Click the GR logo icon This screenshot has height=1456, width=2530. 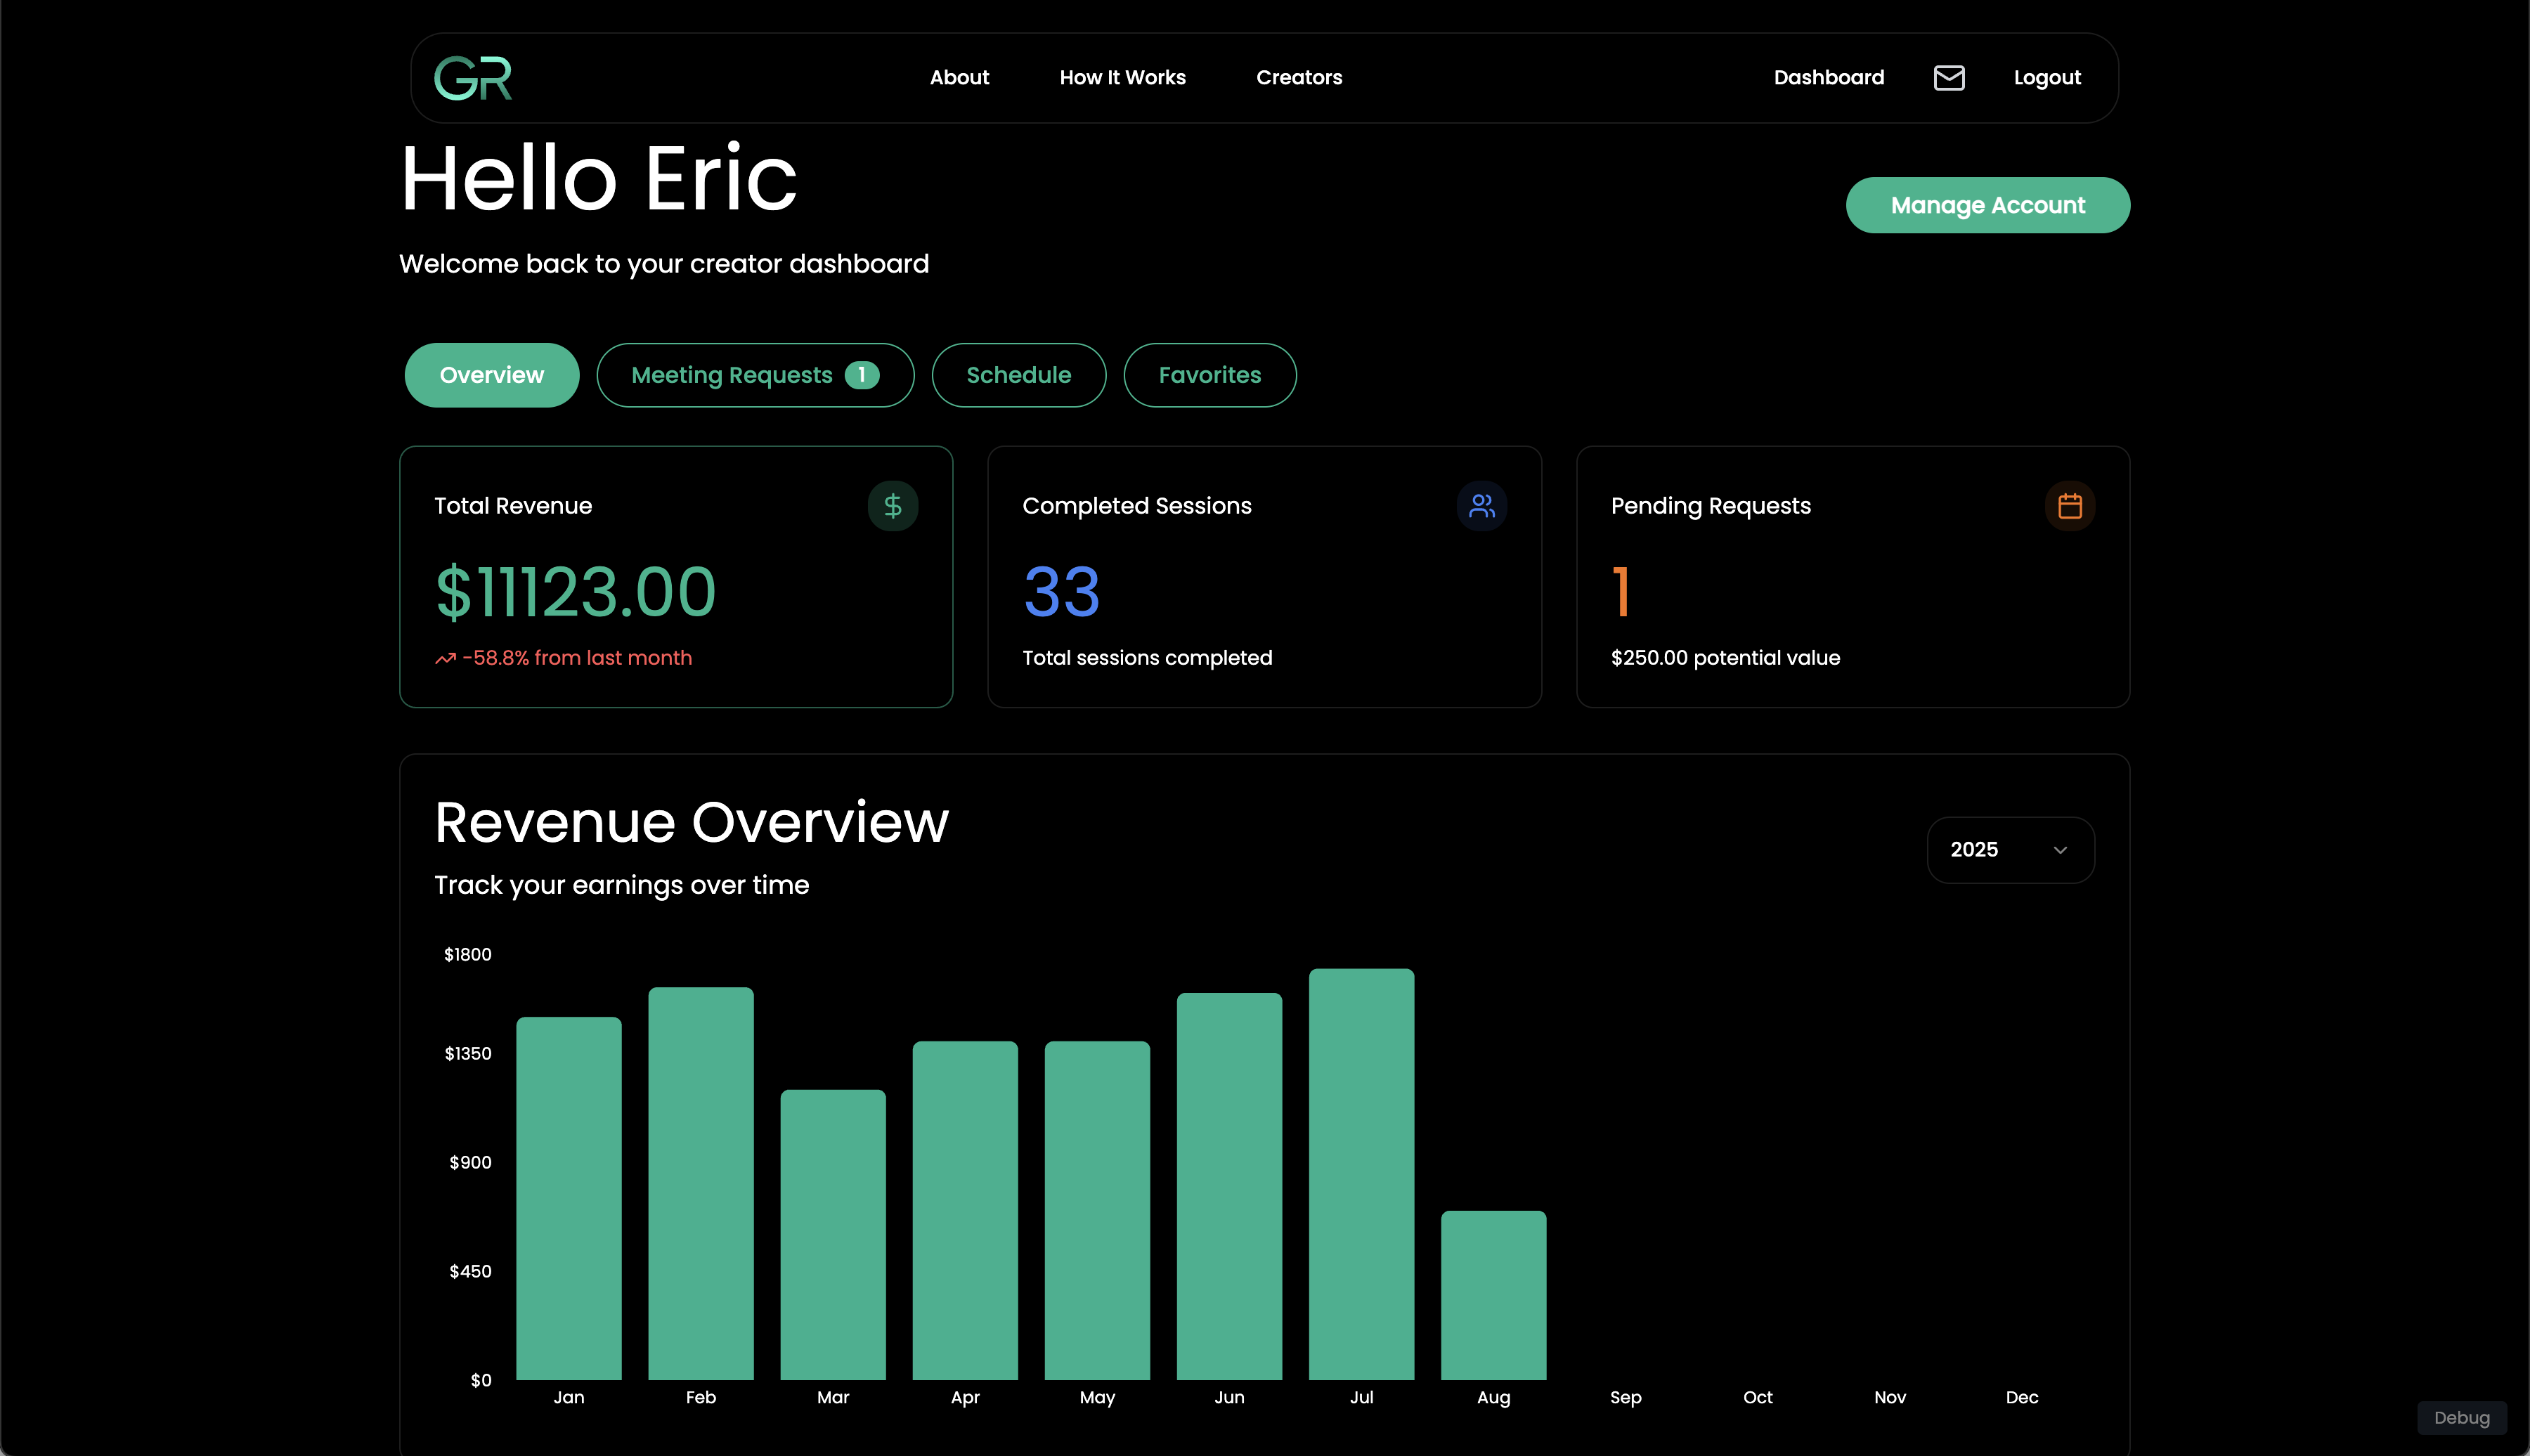click(x=473, y=78)
